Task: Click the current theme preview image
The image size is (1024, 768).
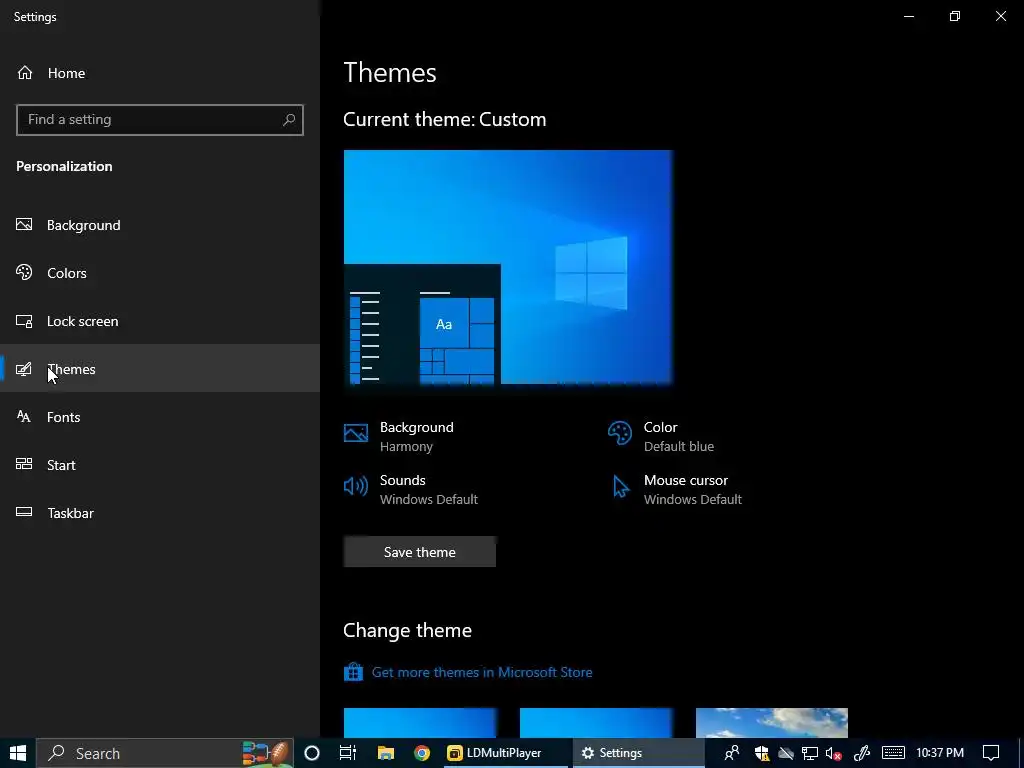Action: pyautogui.click(x=508, y=267)
